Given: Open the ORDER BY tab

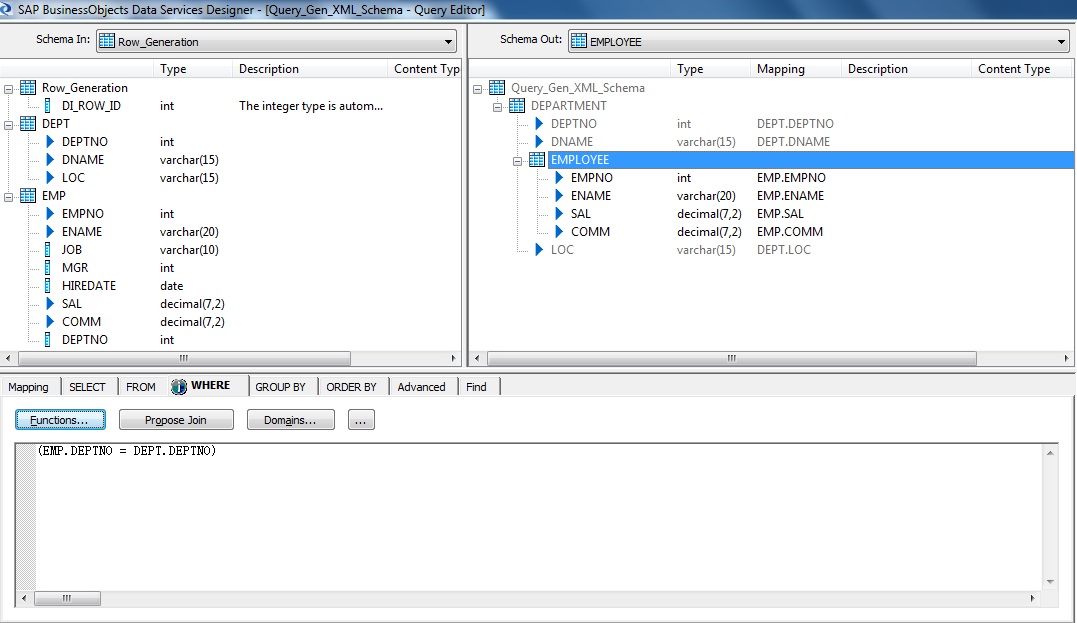Looking at the screenshot, I should coord(352,387).
